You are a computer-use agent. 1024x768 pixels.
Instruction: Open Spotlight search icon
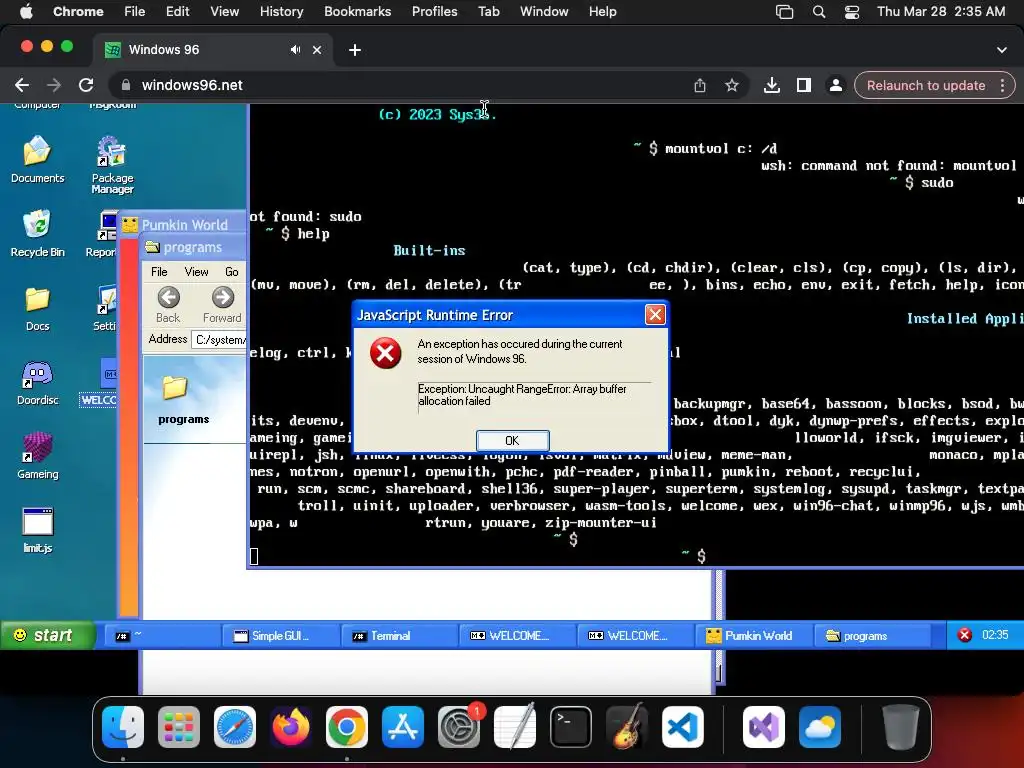818,12
